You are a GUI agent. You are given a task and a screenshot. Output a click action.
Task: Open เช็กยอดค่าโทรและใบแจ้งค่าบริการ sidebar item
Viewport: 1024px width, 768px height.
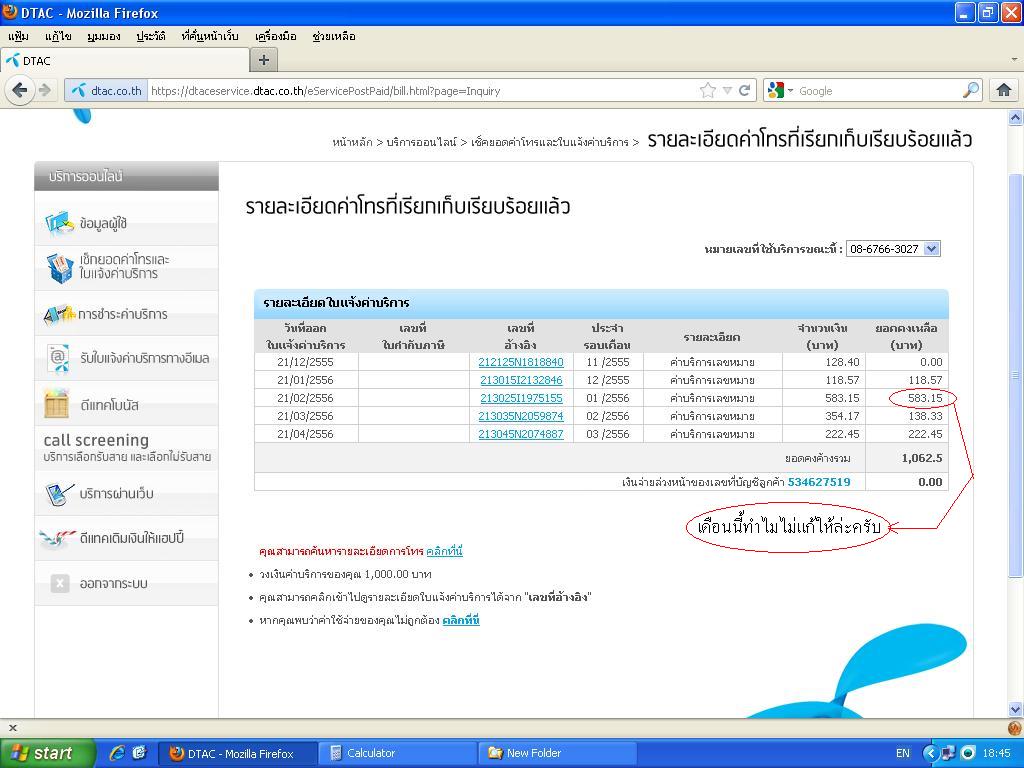(x=126, y=267)
